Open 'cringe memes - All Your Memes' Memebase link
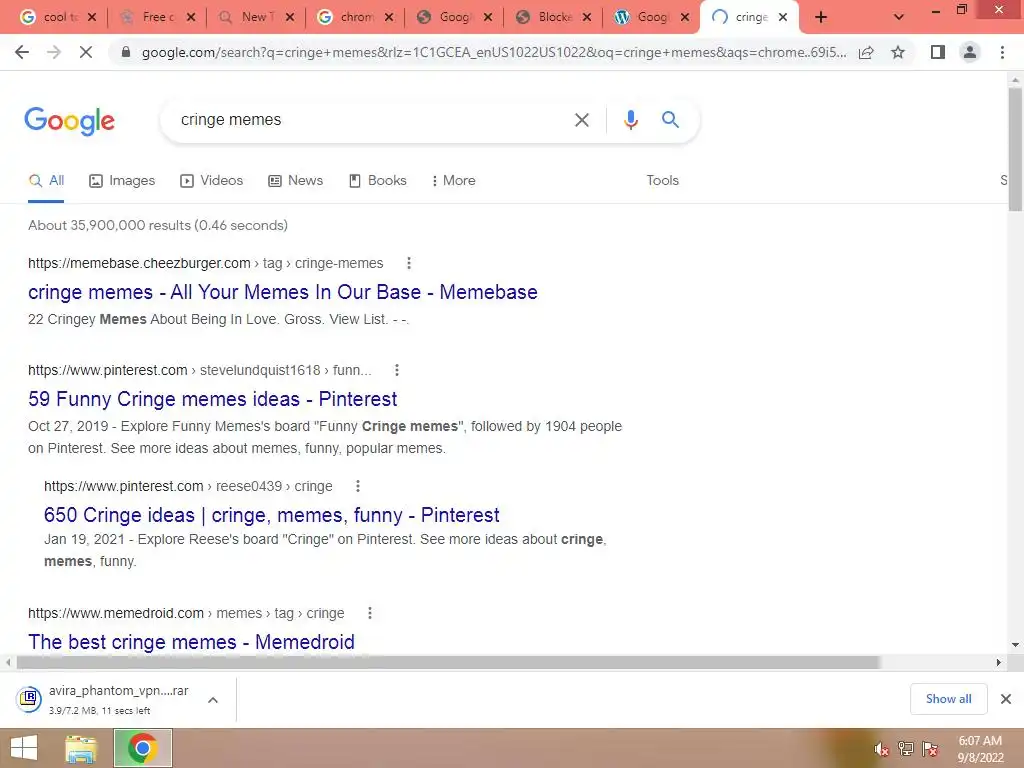The image size is (1024, 768). pos(283,292)
